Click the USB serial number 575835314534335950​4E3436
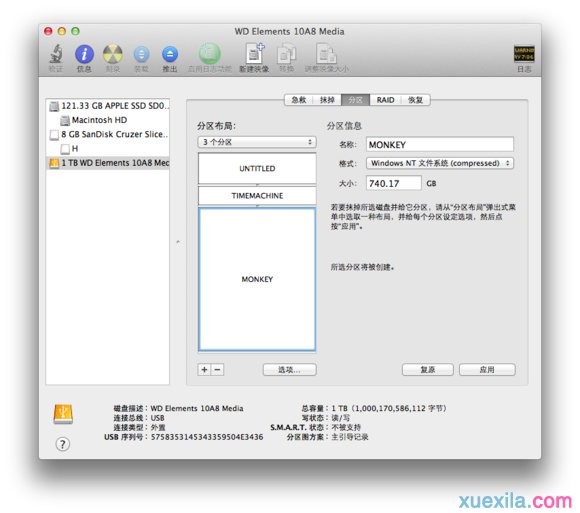 pyautogui.click(x=207, y=437)
